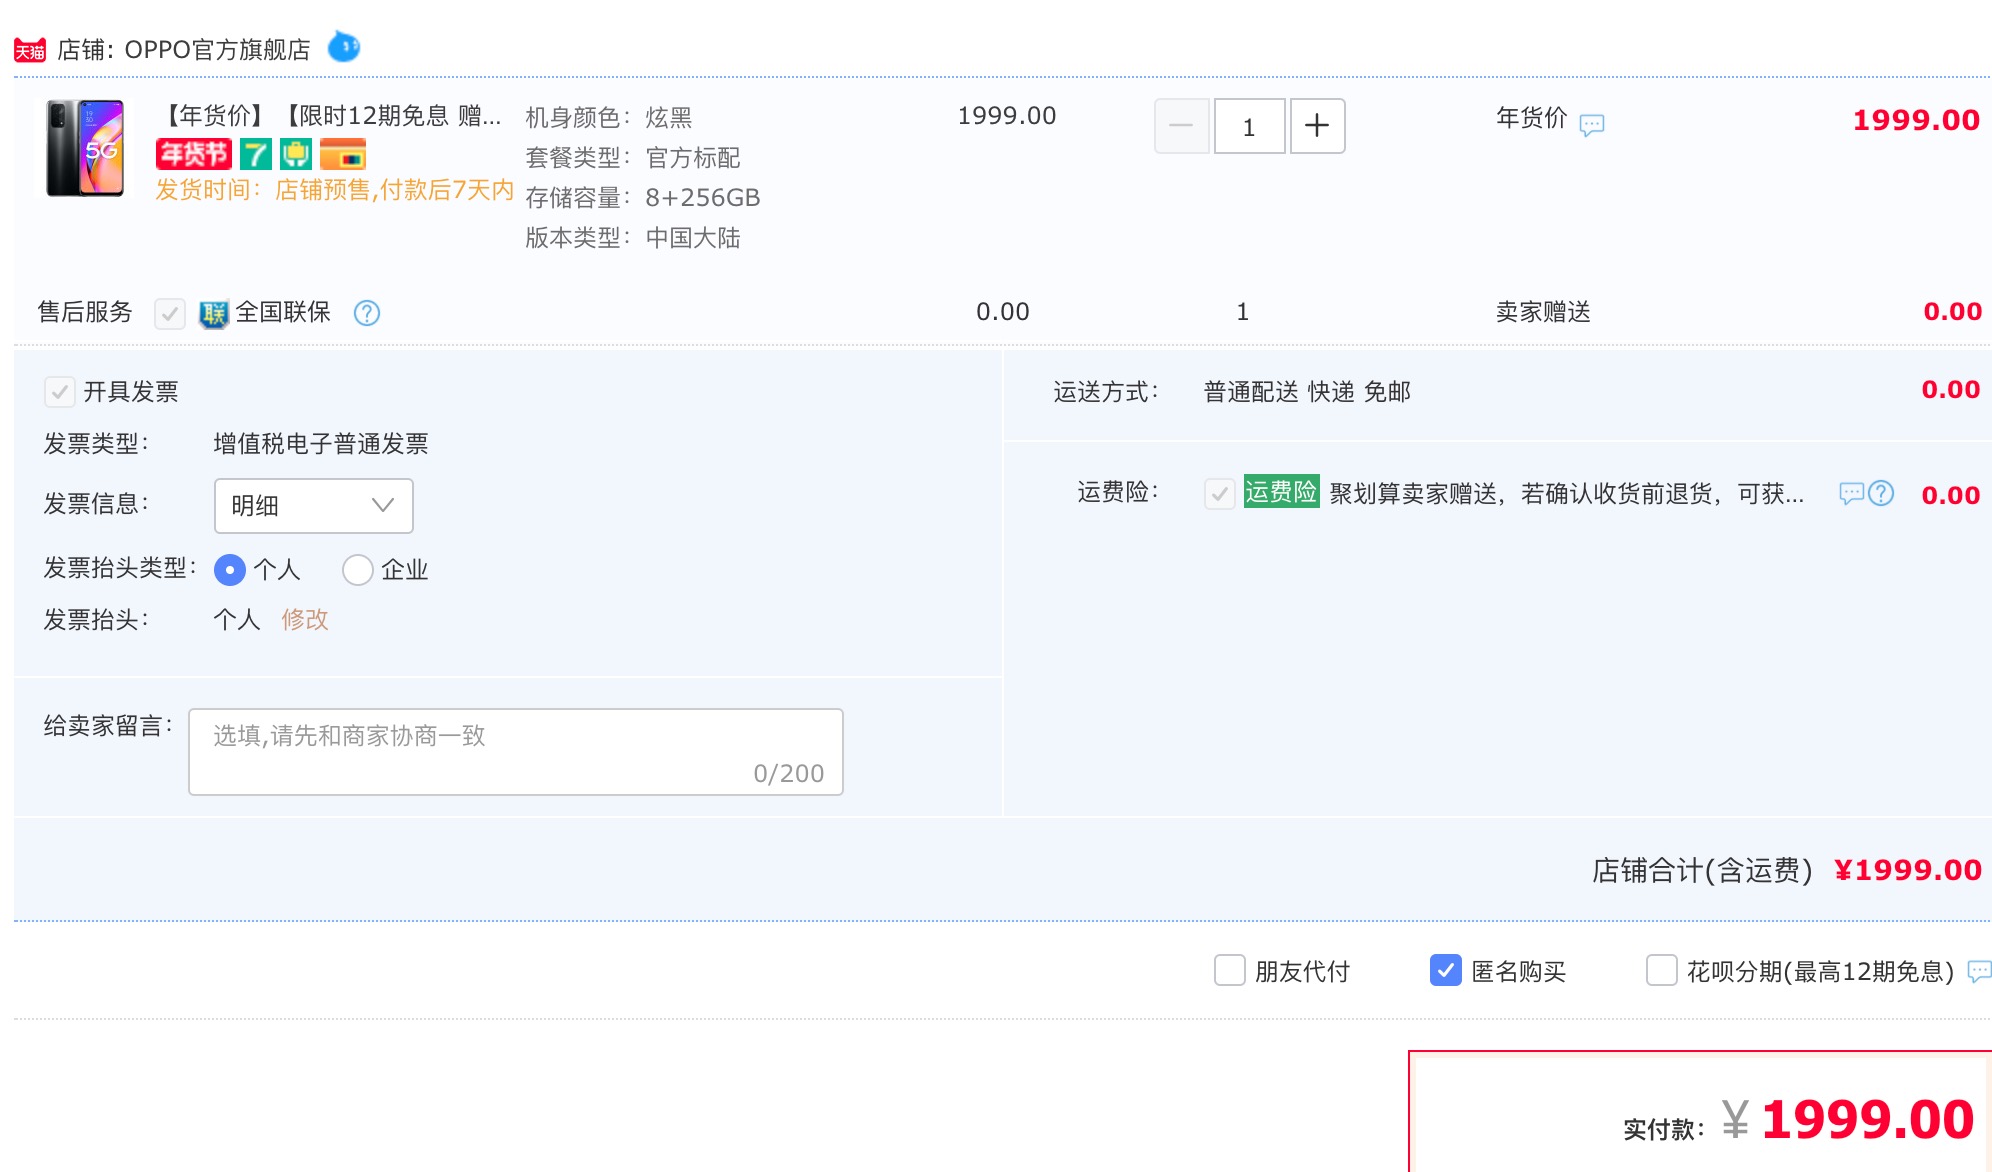Open Wangwang chat with the OPPO store
This screenshot has width=1992, height=1172.
tap(344, 47)
